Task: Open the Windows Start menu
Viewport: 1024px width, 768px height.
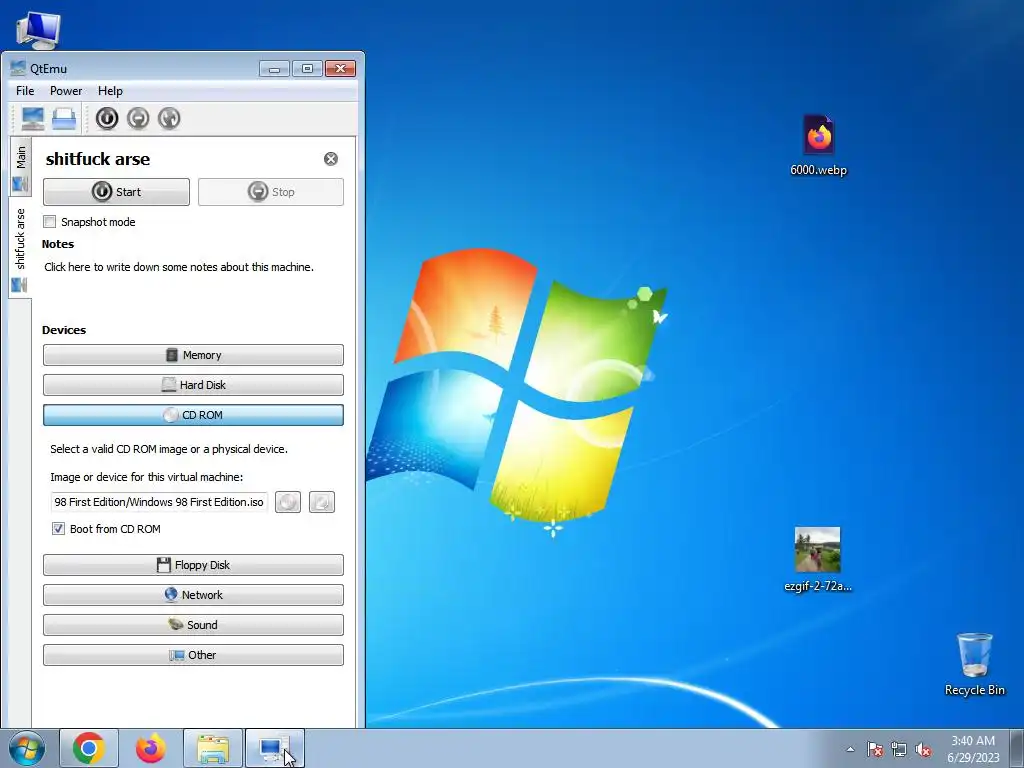Action: pyautogui.click(x=27, y=748)
